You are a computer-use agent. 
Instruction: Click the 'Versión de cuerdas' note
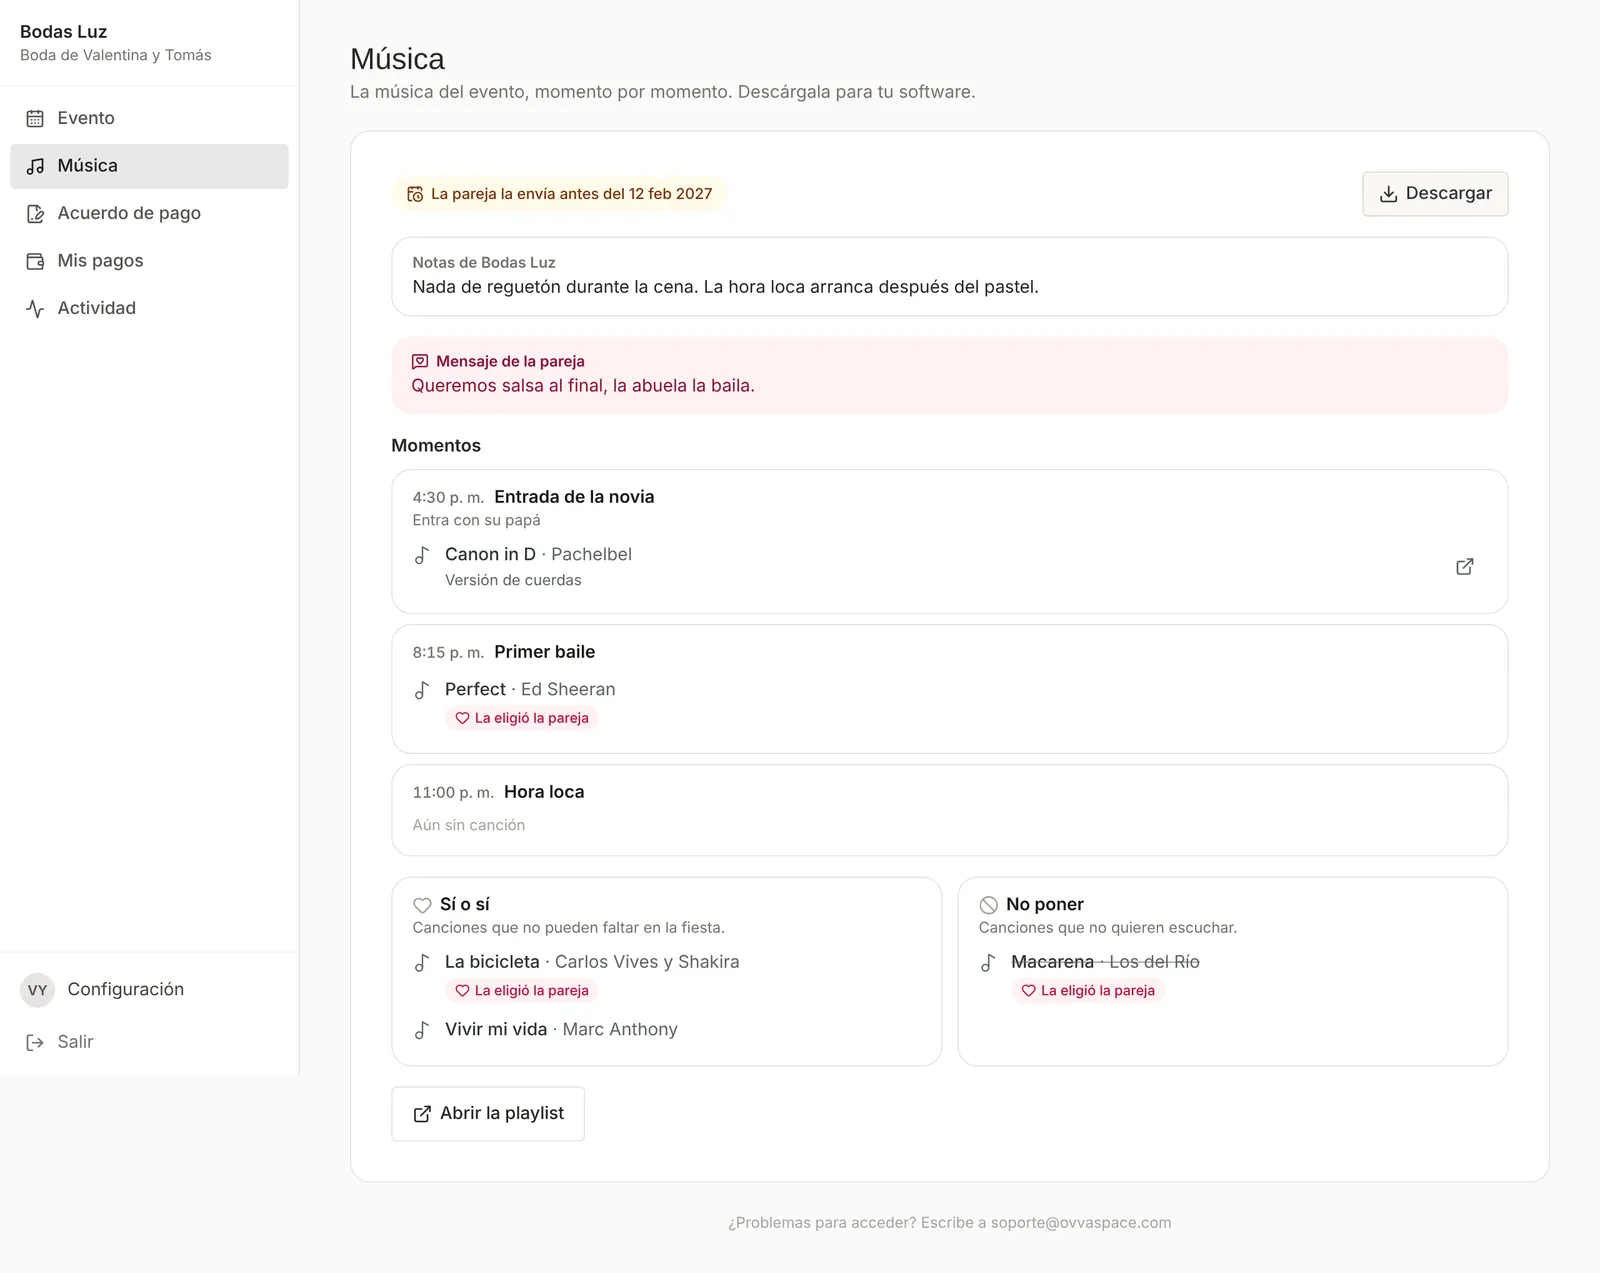513,580
